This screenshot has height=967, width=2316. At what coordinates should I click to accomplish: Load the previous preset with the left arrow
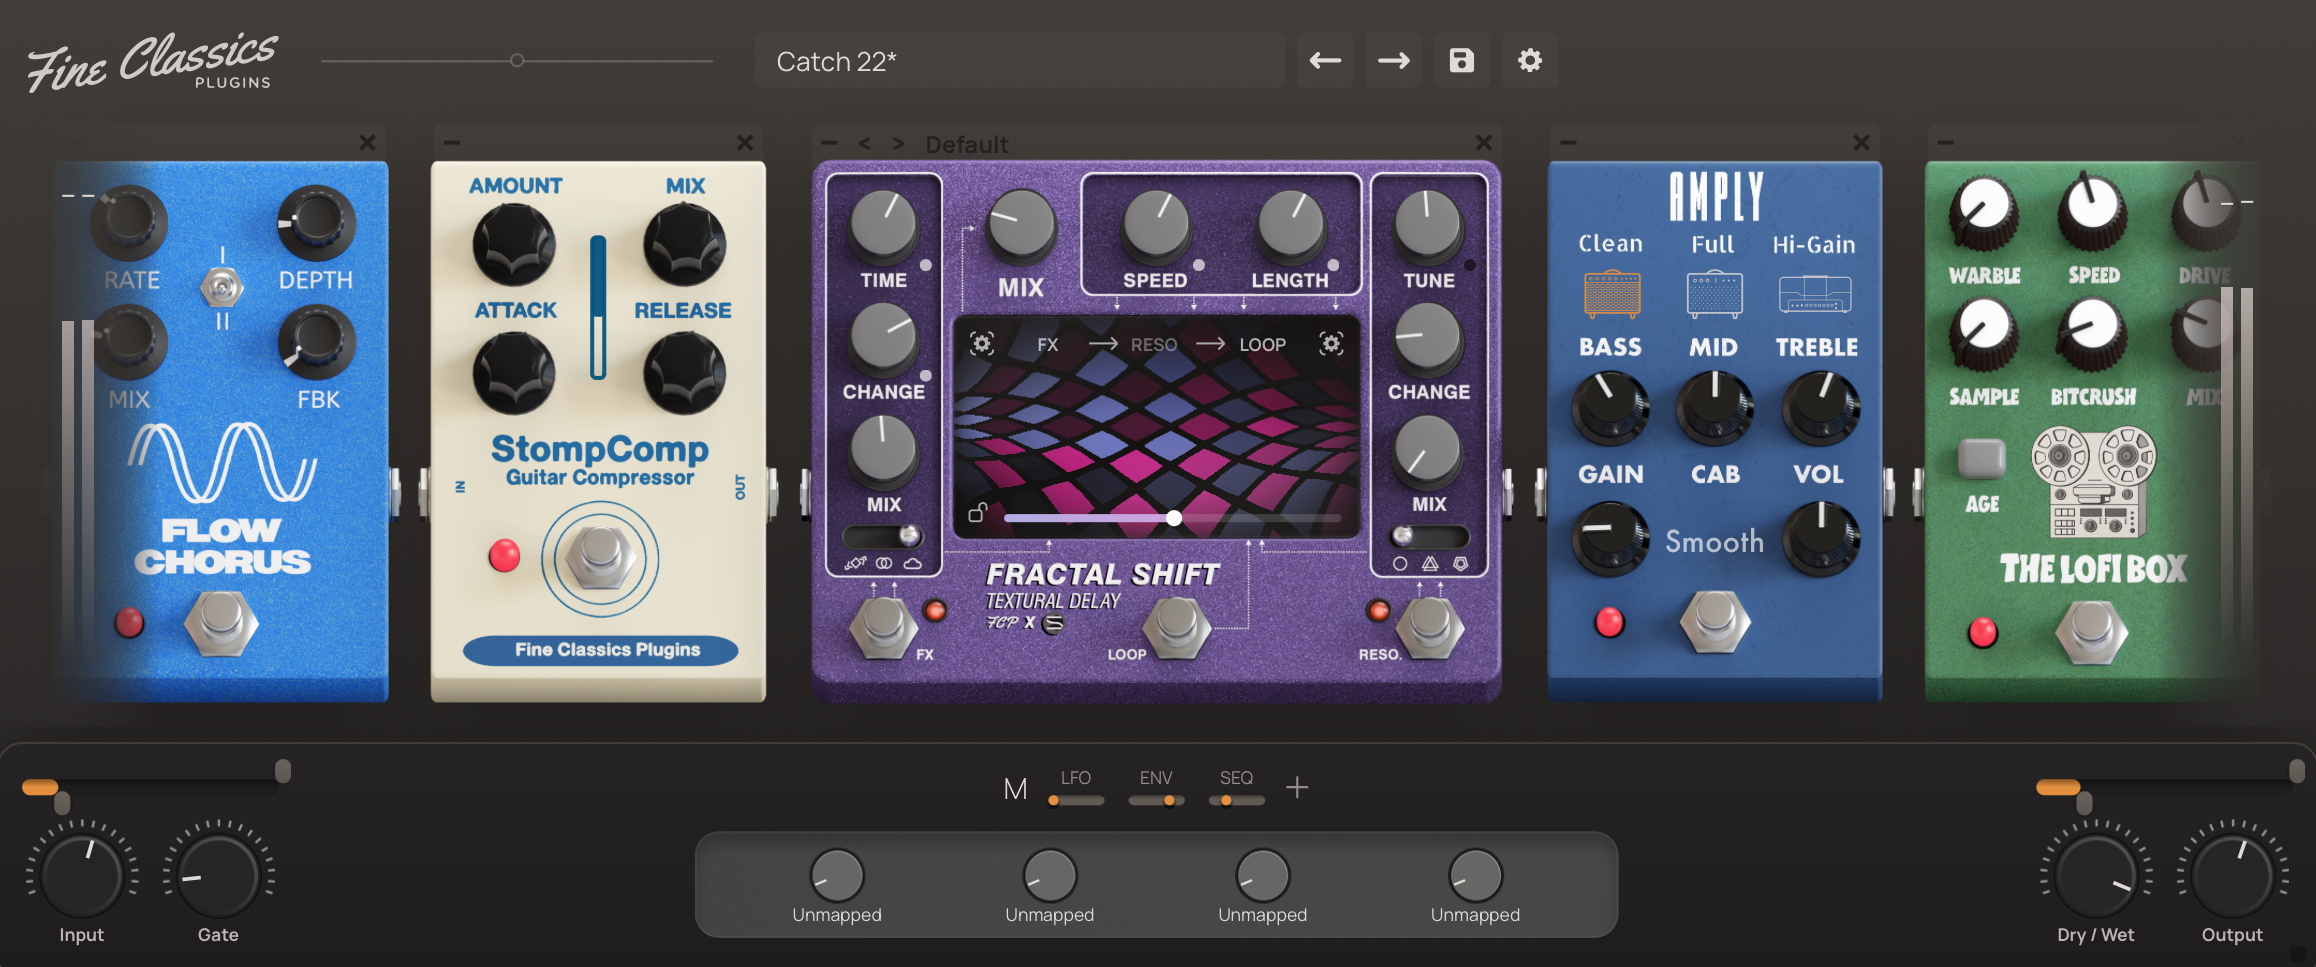coord(1325,61)
